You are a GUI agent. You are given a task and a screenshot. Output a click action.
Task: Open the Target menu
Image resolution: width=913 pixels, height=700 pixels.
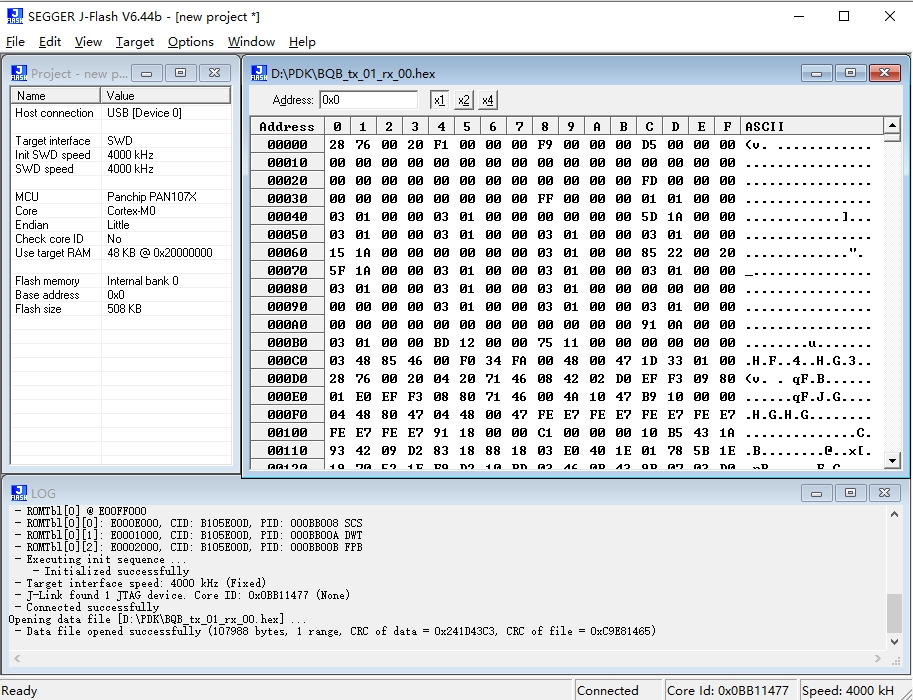[x=135, y=42]
